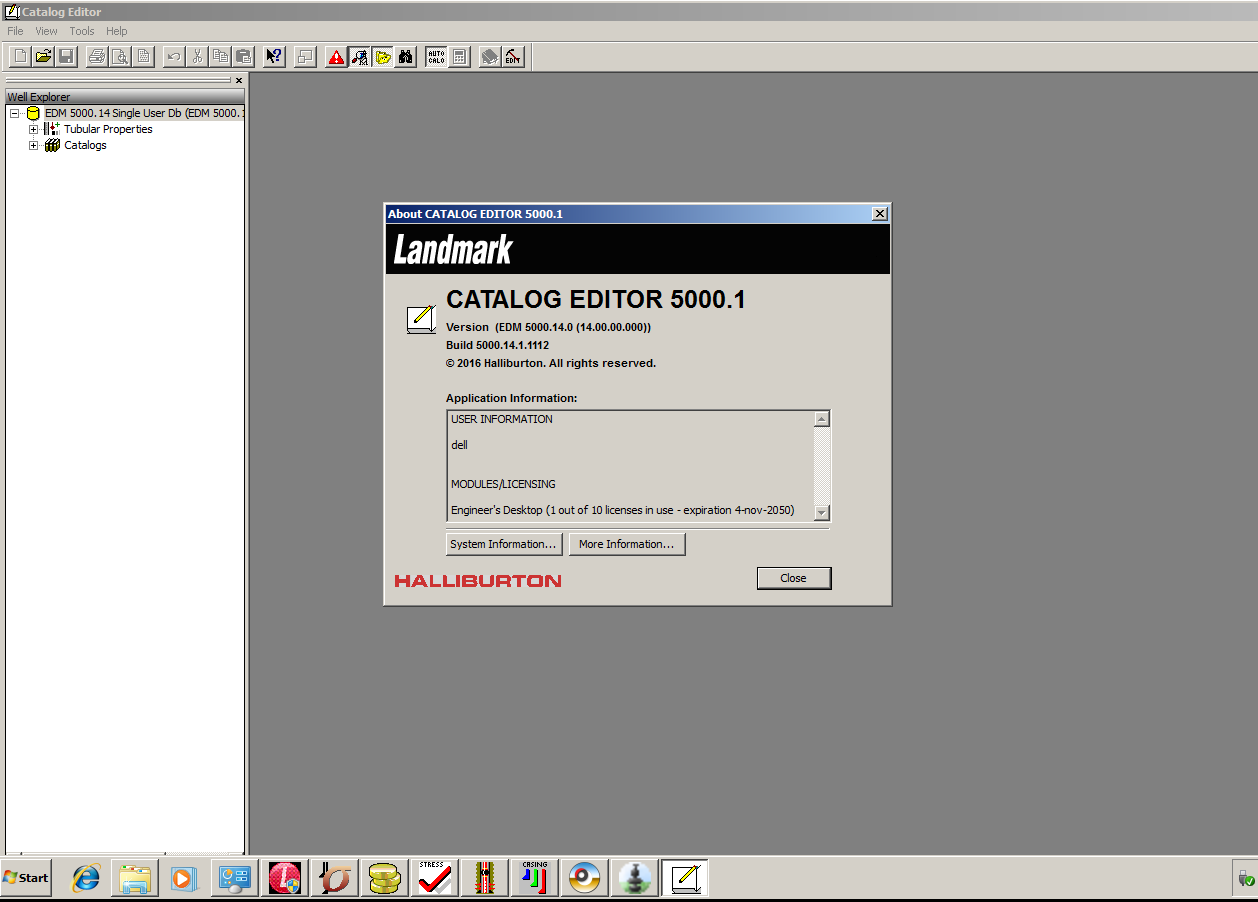Image resolution: width=1258 pixels, height=902 pixels.
Task: Open the red L shield taskbar app
Action: 284,878
